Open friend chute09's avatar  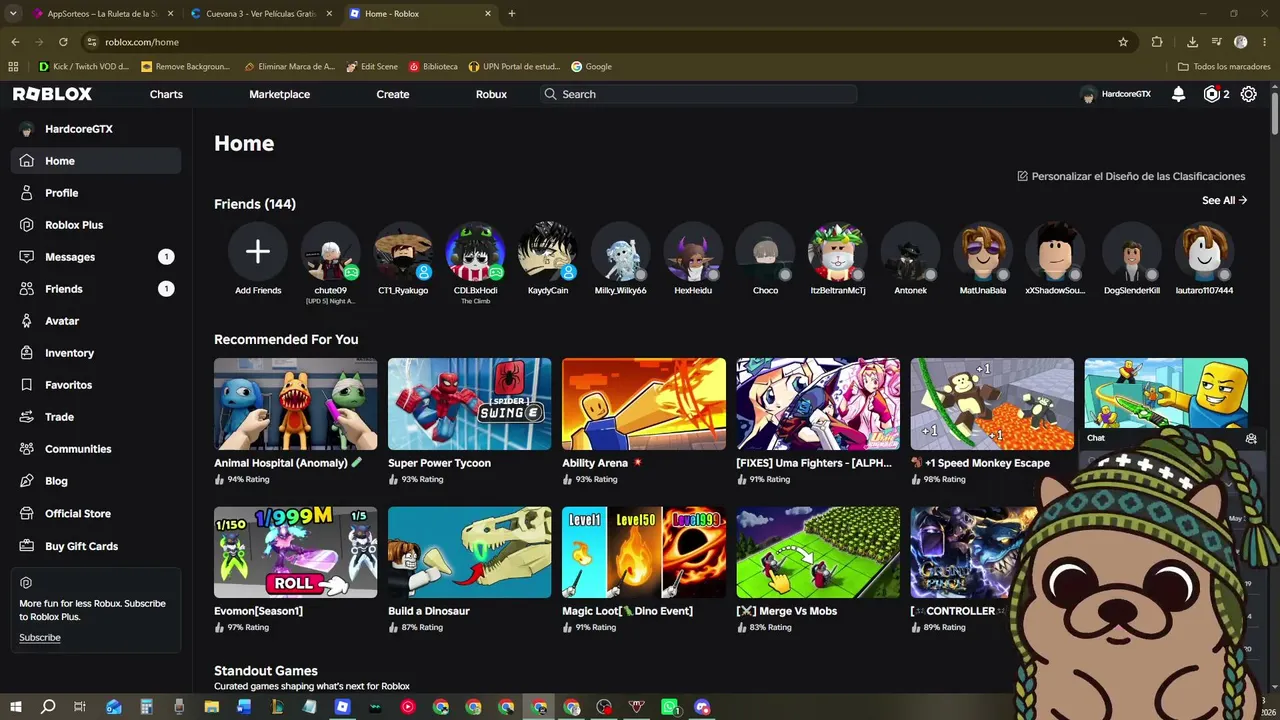331,251
